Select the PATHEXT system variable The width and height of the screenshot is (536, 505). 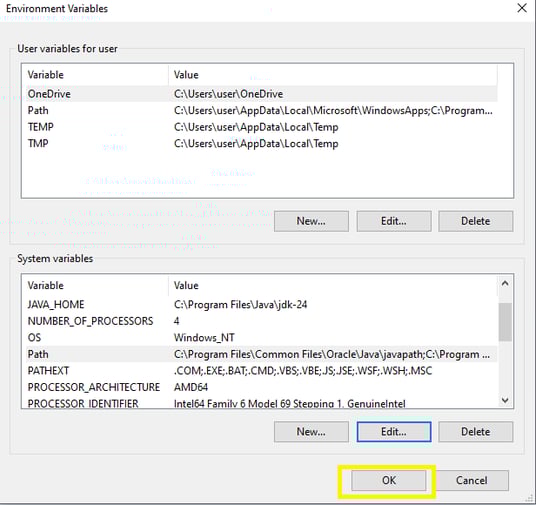click(x=262, y=371)
